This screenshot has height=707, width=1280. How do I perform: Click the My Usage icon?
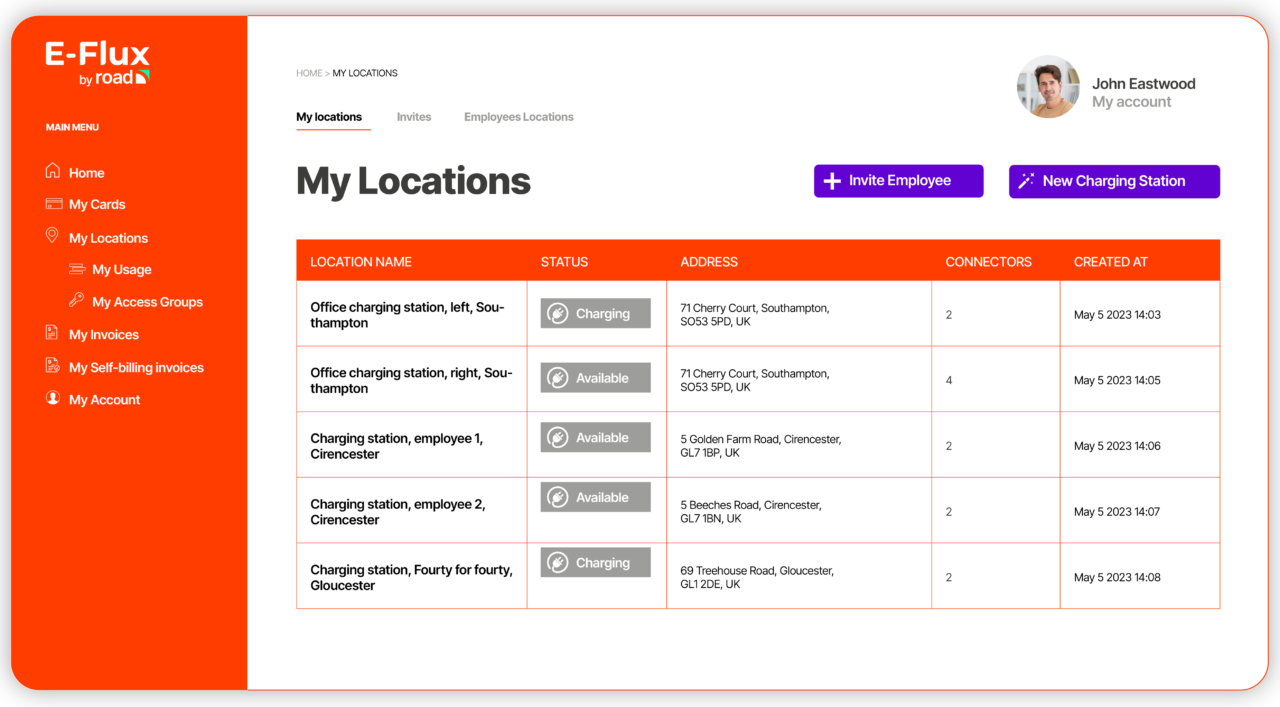(77, 269)
